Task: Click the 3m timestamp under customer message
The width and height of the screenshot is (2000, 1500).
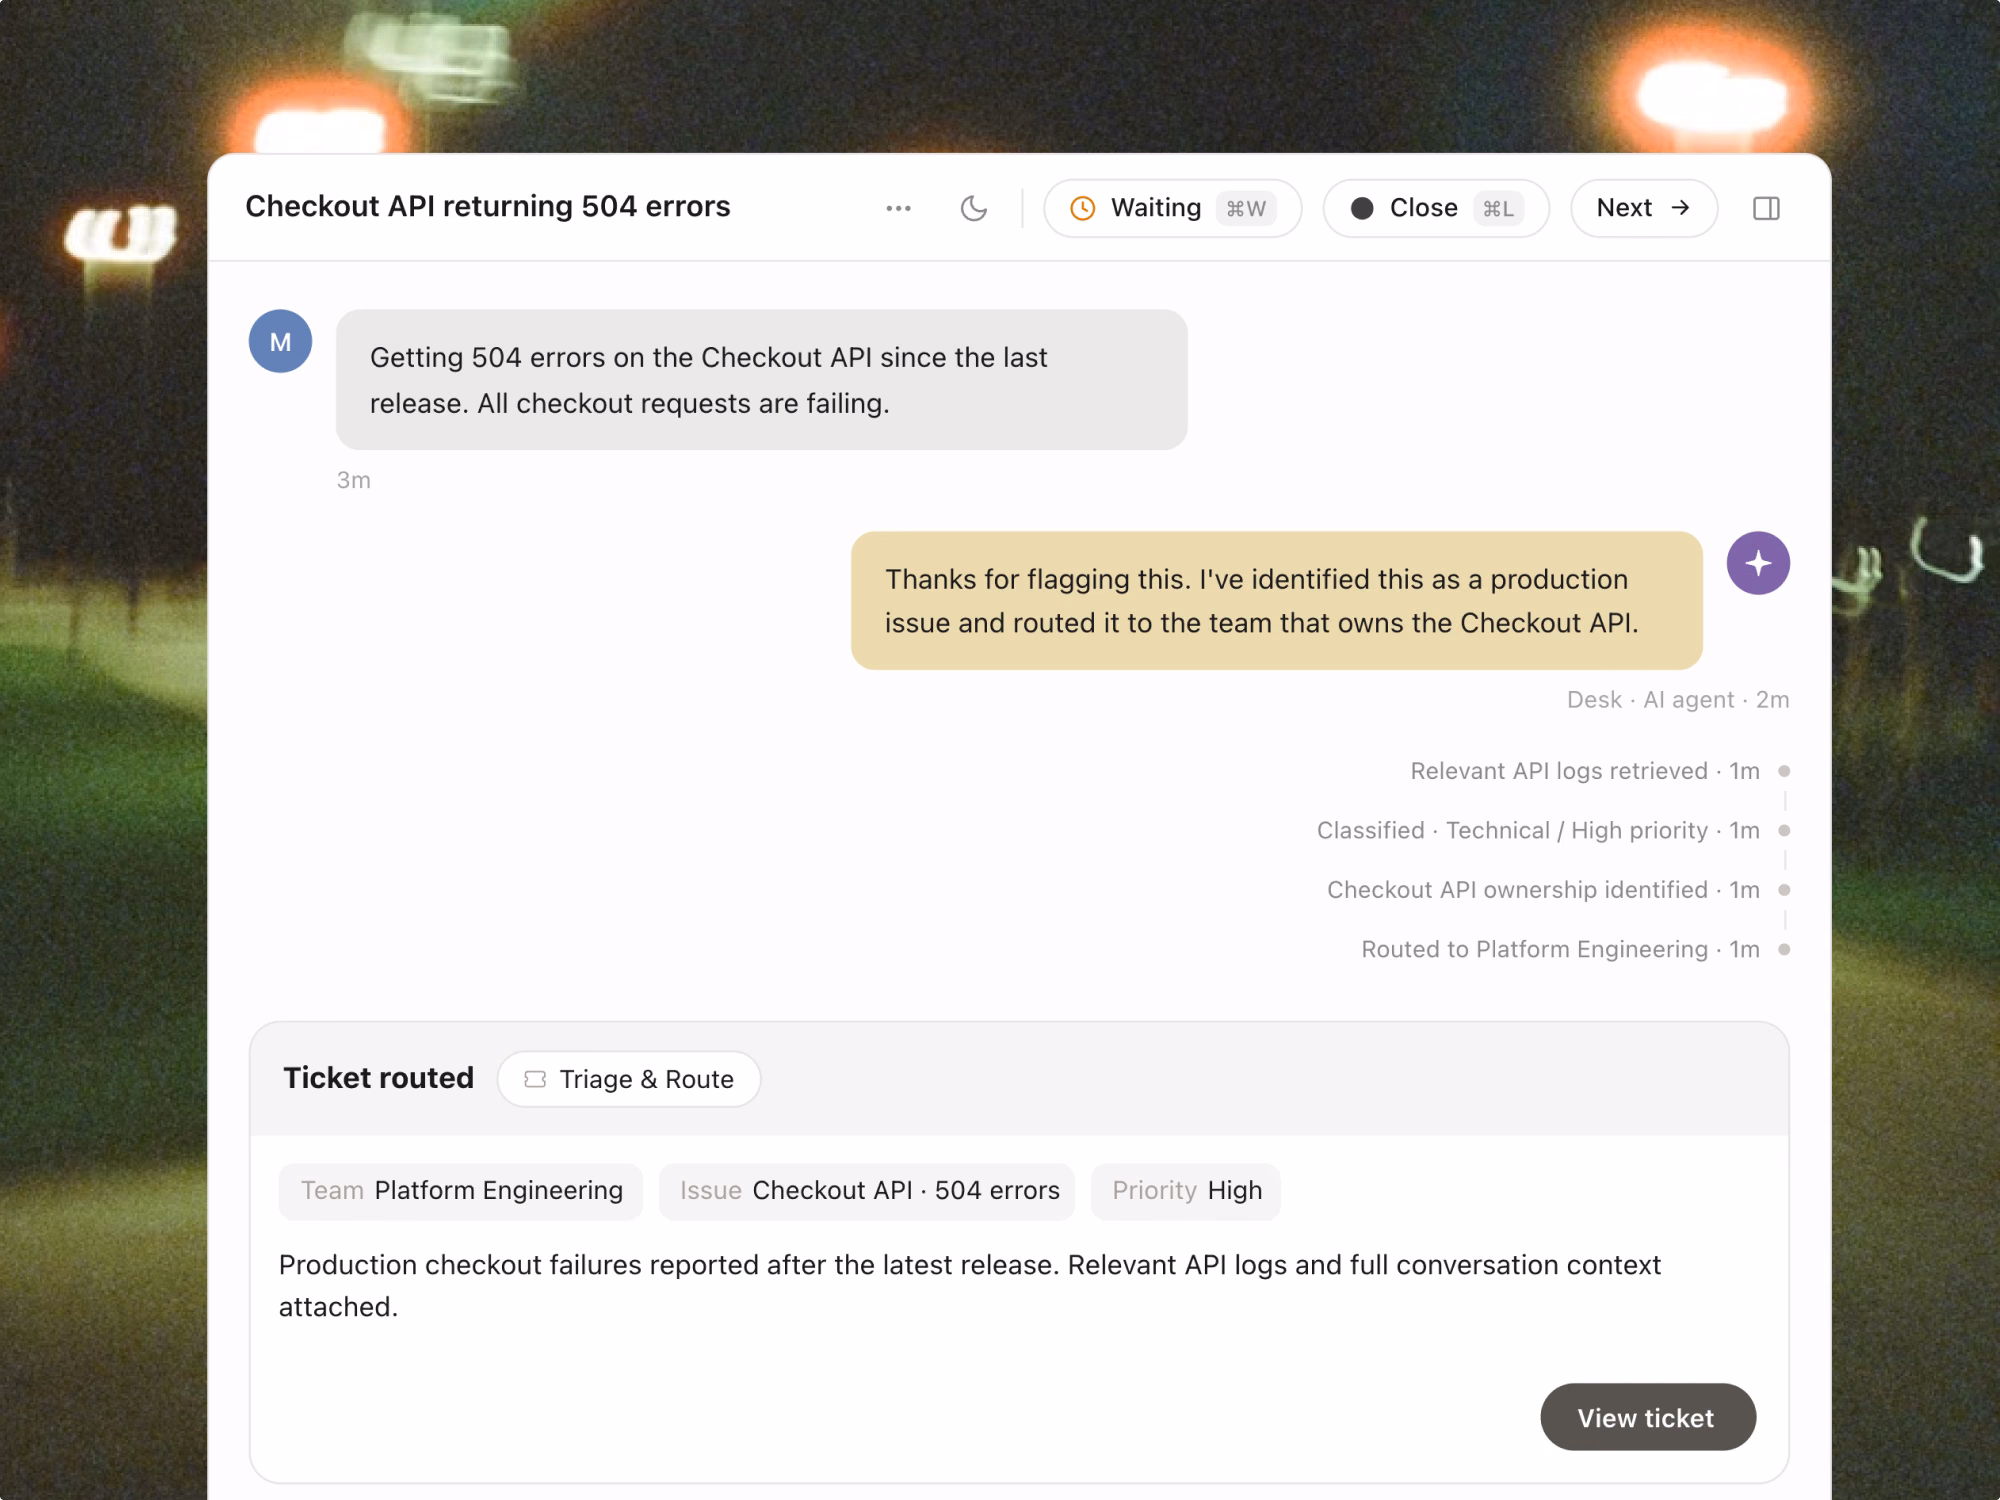Action: click(353, 480)
